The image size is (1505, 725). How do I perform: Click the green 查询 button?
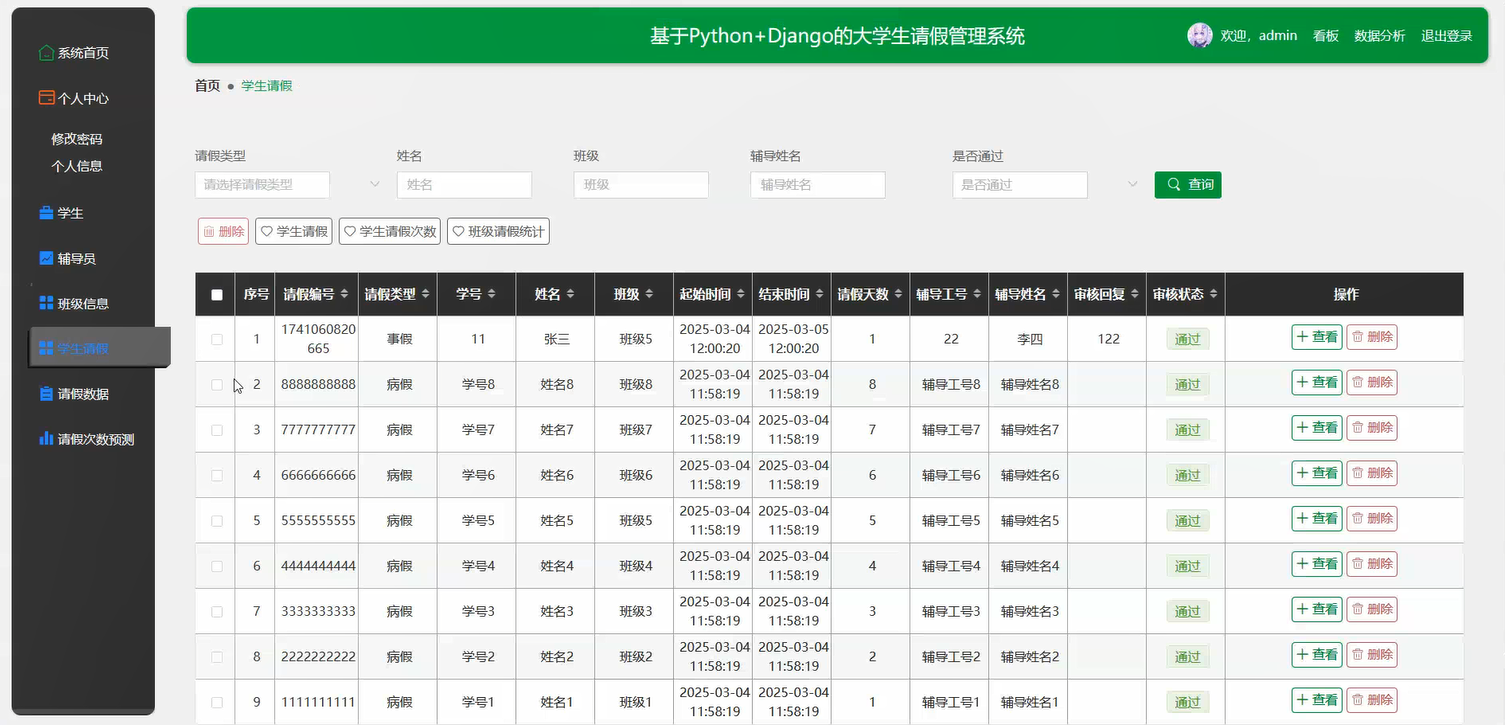pyautogui.click(x=1188, y=185)
